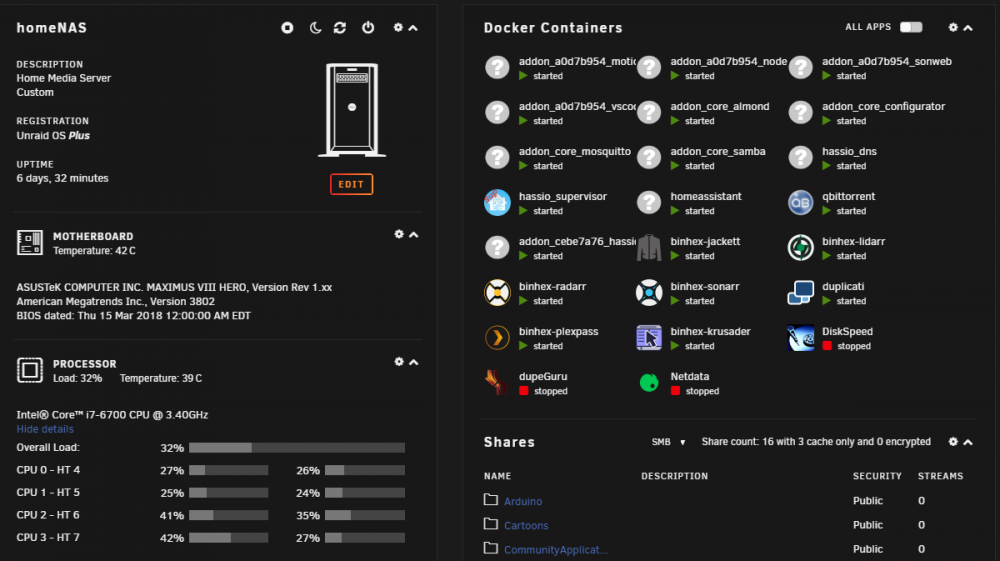This screenshot has width=1000, height=561.
Task: Click the motherboard icon
Action: coord(29,243)
